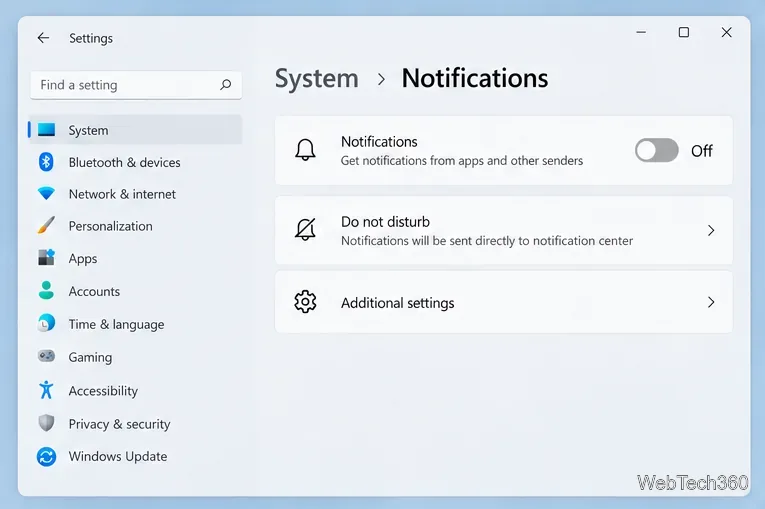Open the Additional settings row
This screenshot has height=509, width=765.
(503, 302)
